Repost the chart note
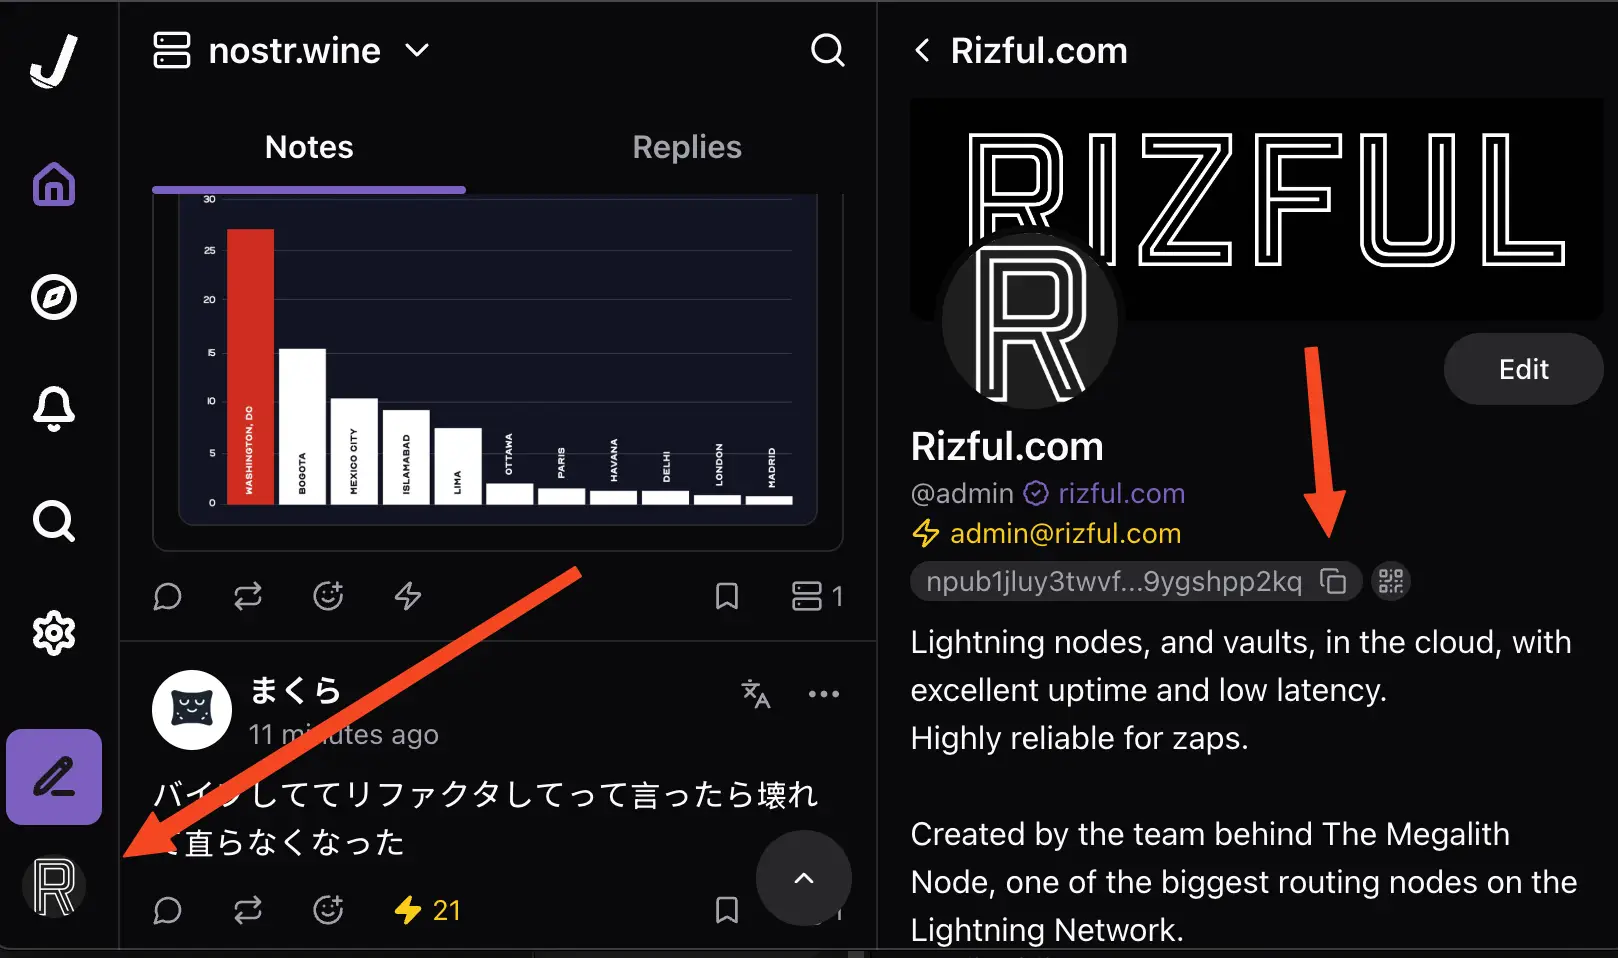This screenshot has height=958, width=1618. coord(248,596)
